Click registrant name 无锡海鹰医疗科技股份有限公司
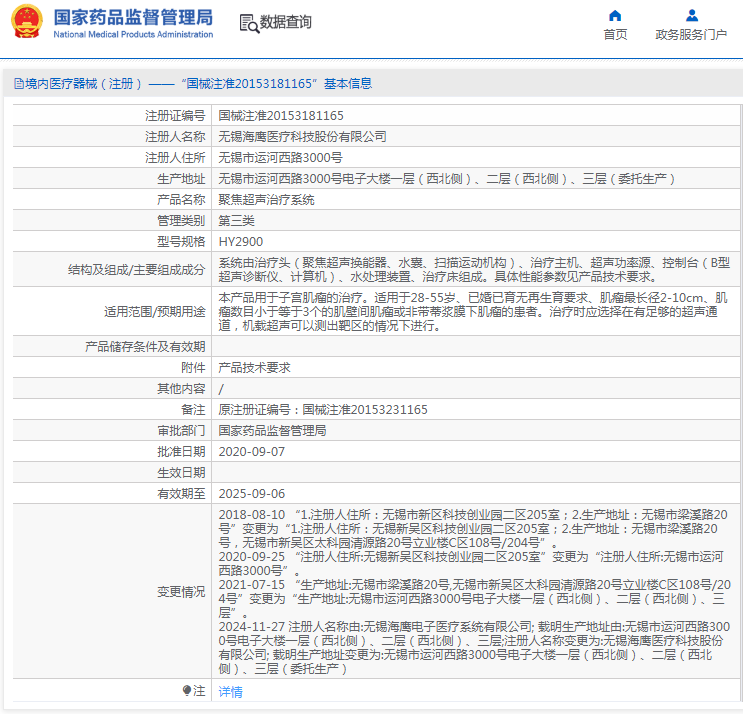The width and height of the screenshot is (743, 714). (302, 136)
